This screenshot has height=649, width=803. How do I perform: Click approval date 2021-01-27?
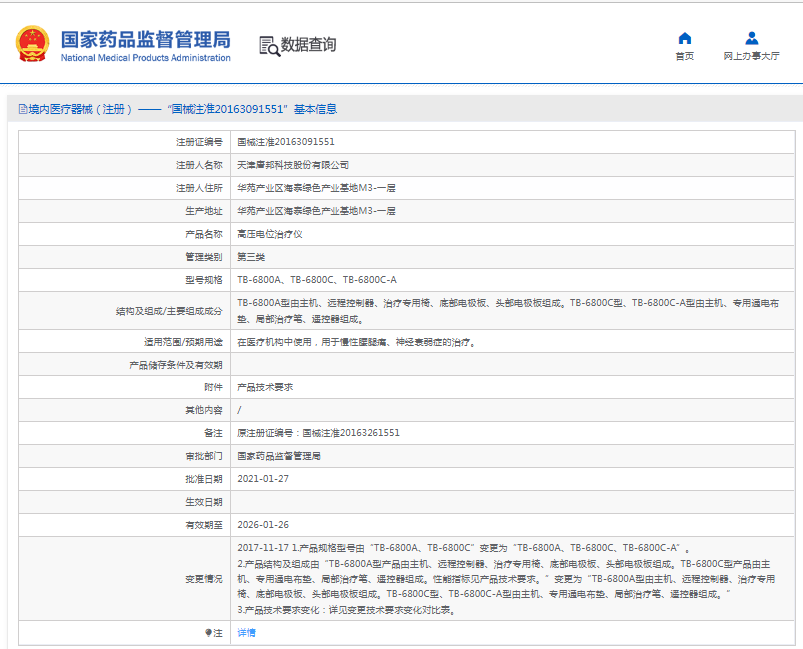262,478
